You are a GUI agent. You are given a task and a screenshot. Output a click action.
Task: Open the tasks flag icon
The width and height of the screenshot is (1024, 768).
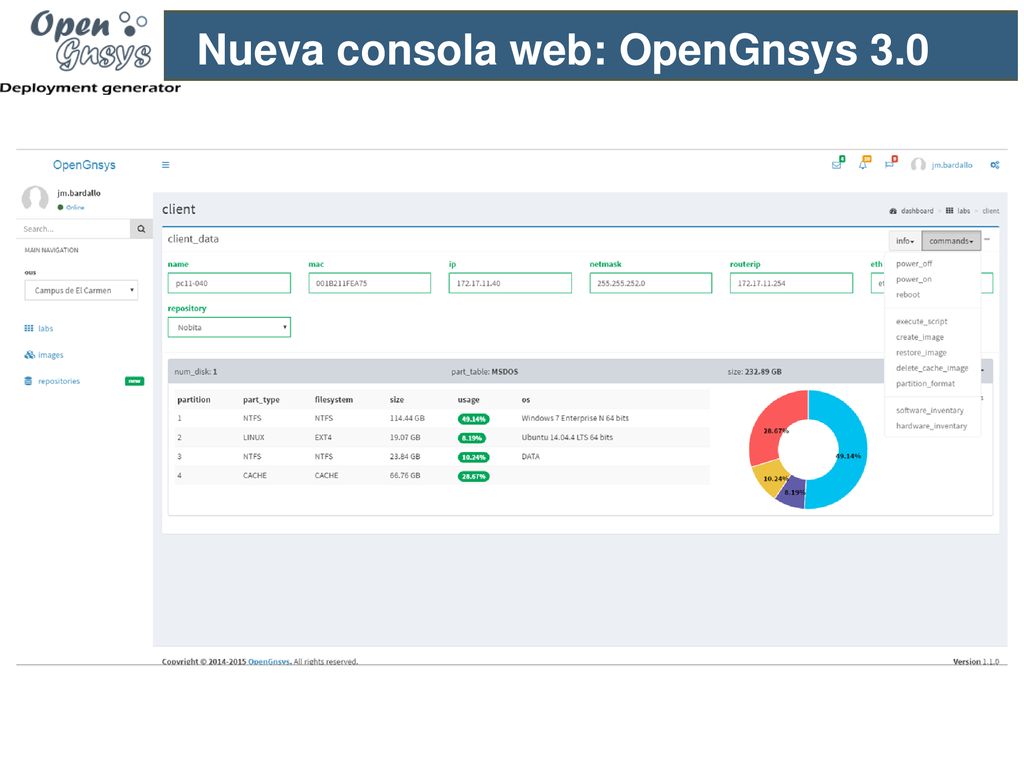click(891, 163)
